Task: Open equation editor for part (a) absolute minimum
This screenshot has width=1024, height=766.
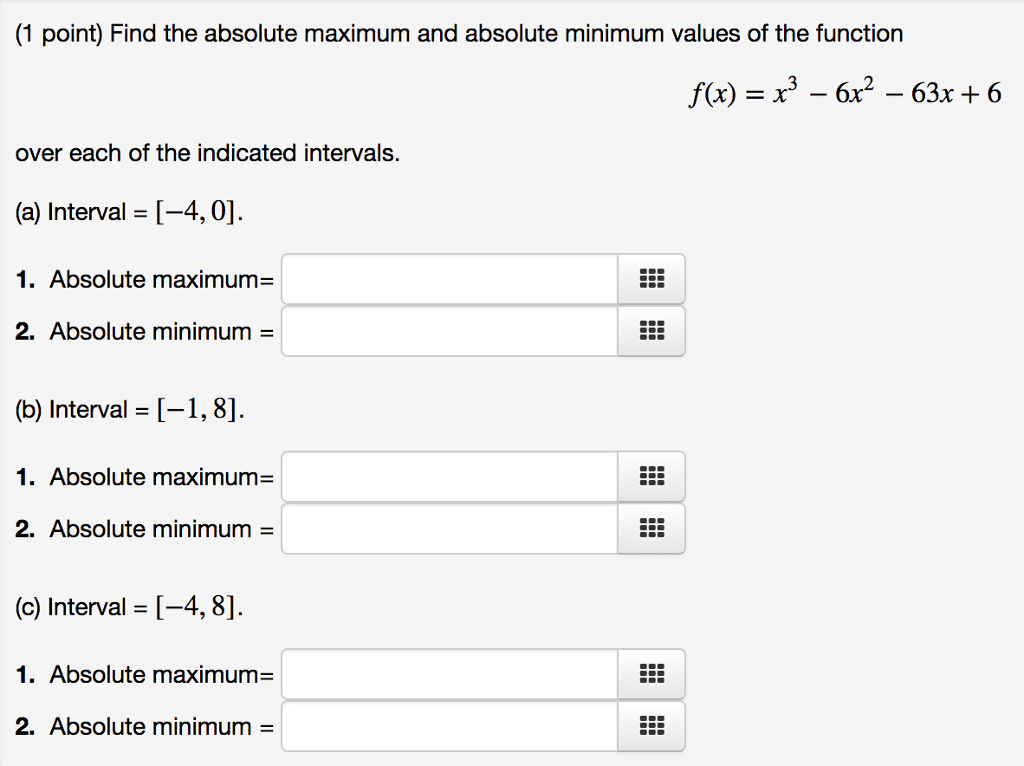Action: point(651,331)
